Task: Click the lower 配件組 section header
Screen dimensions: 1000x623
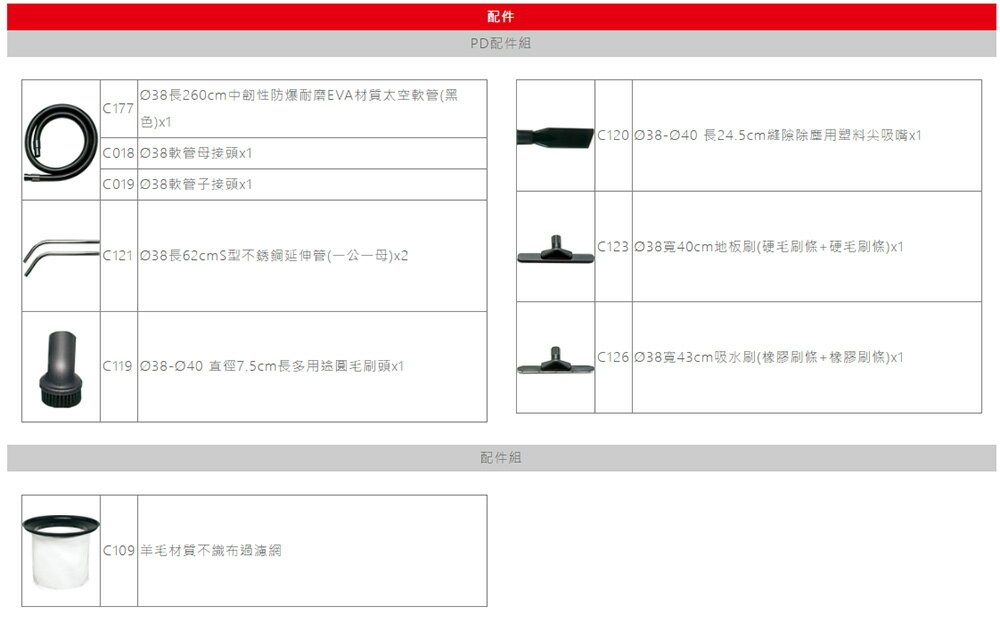Action: click(501, 458)
